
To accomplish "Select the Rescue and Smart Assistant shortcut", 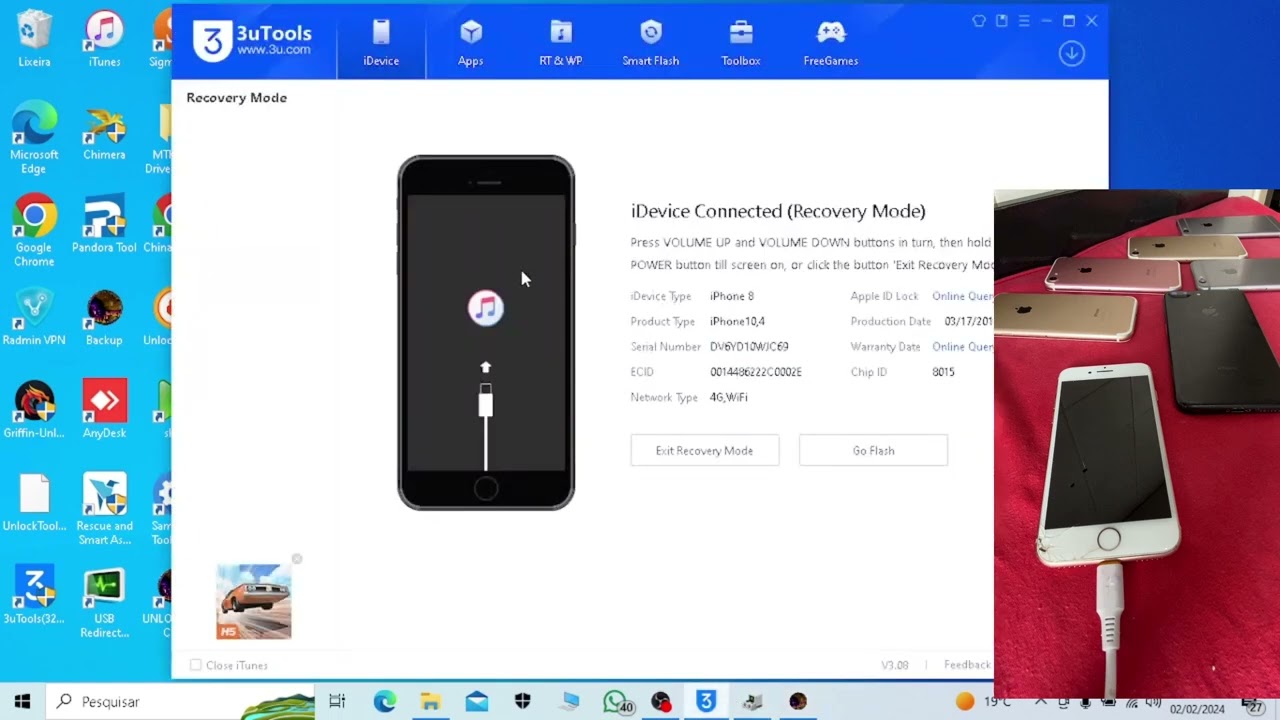I will [x=104, y=510].
